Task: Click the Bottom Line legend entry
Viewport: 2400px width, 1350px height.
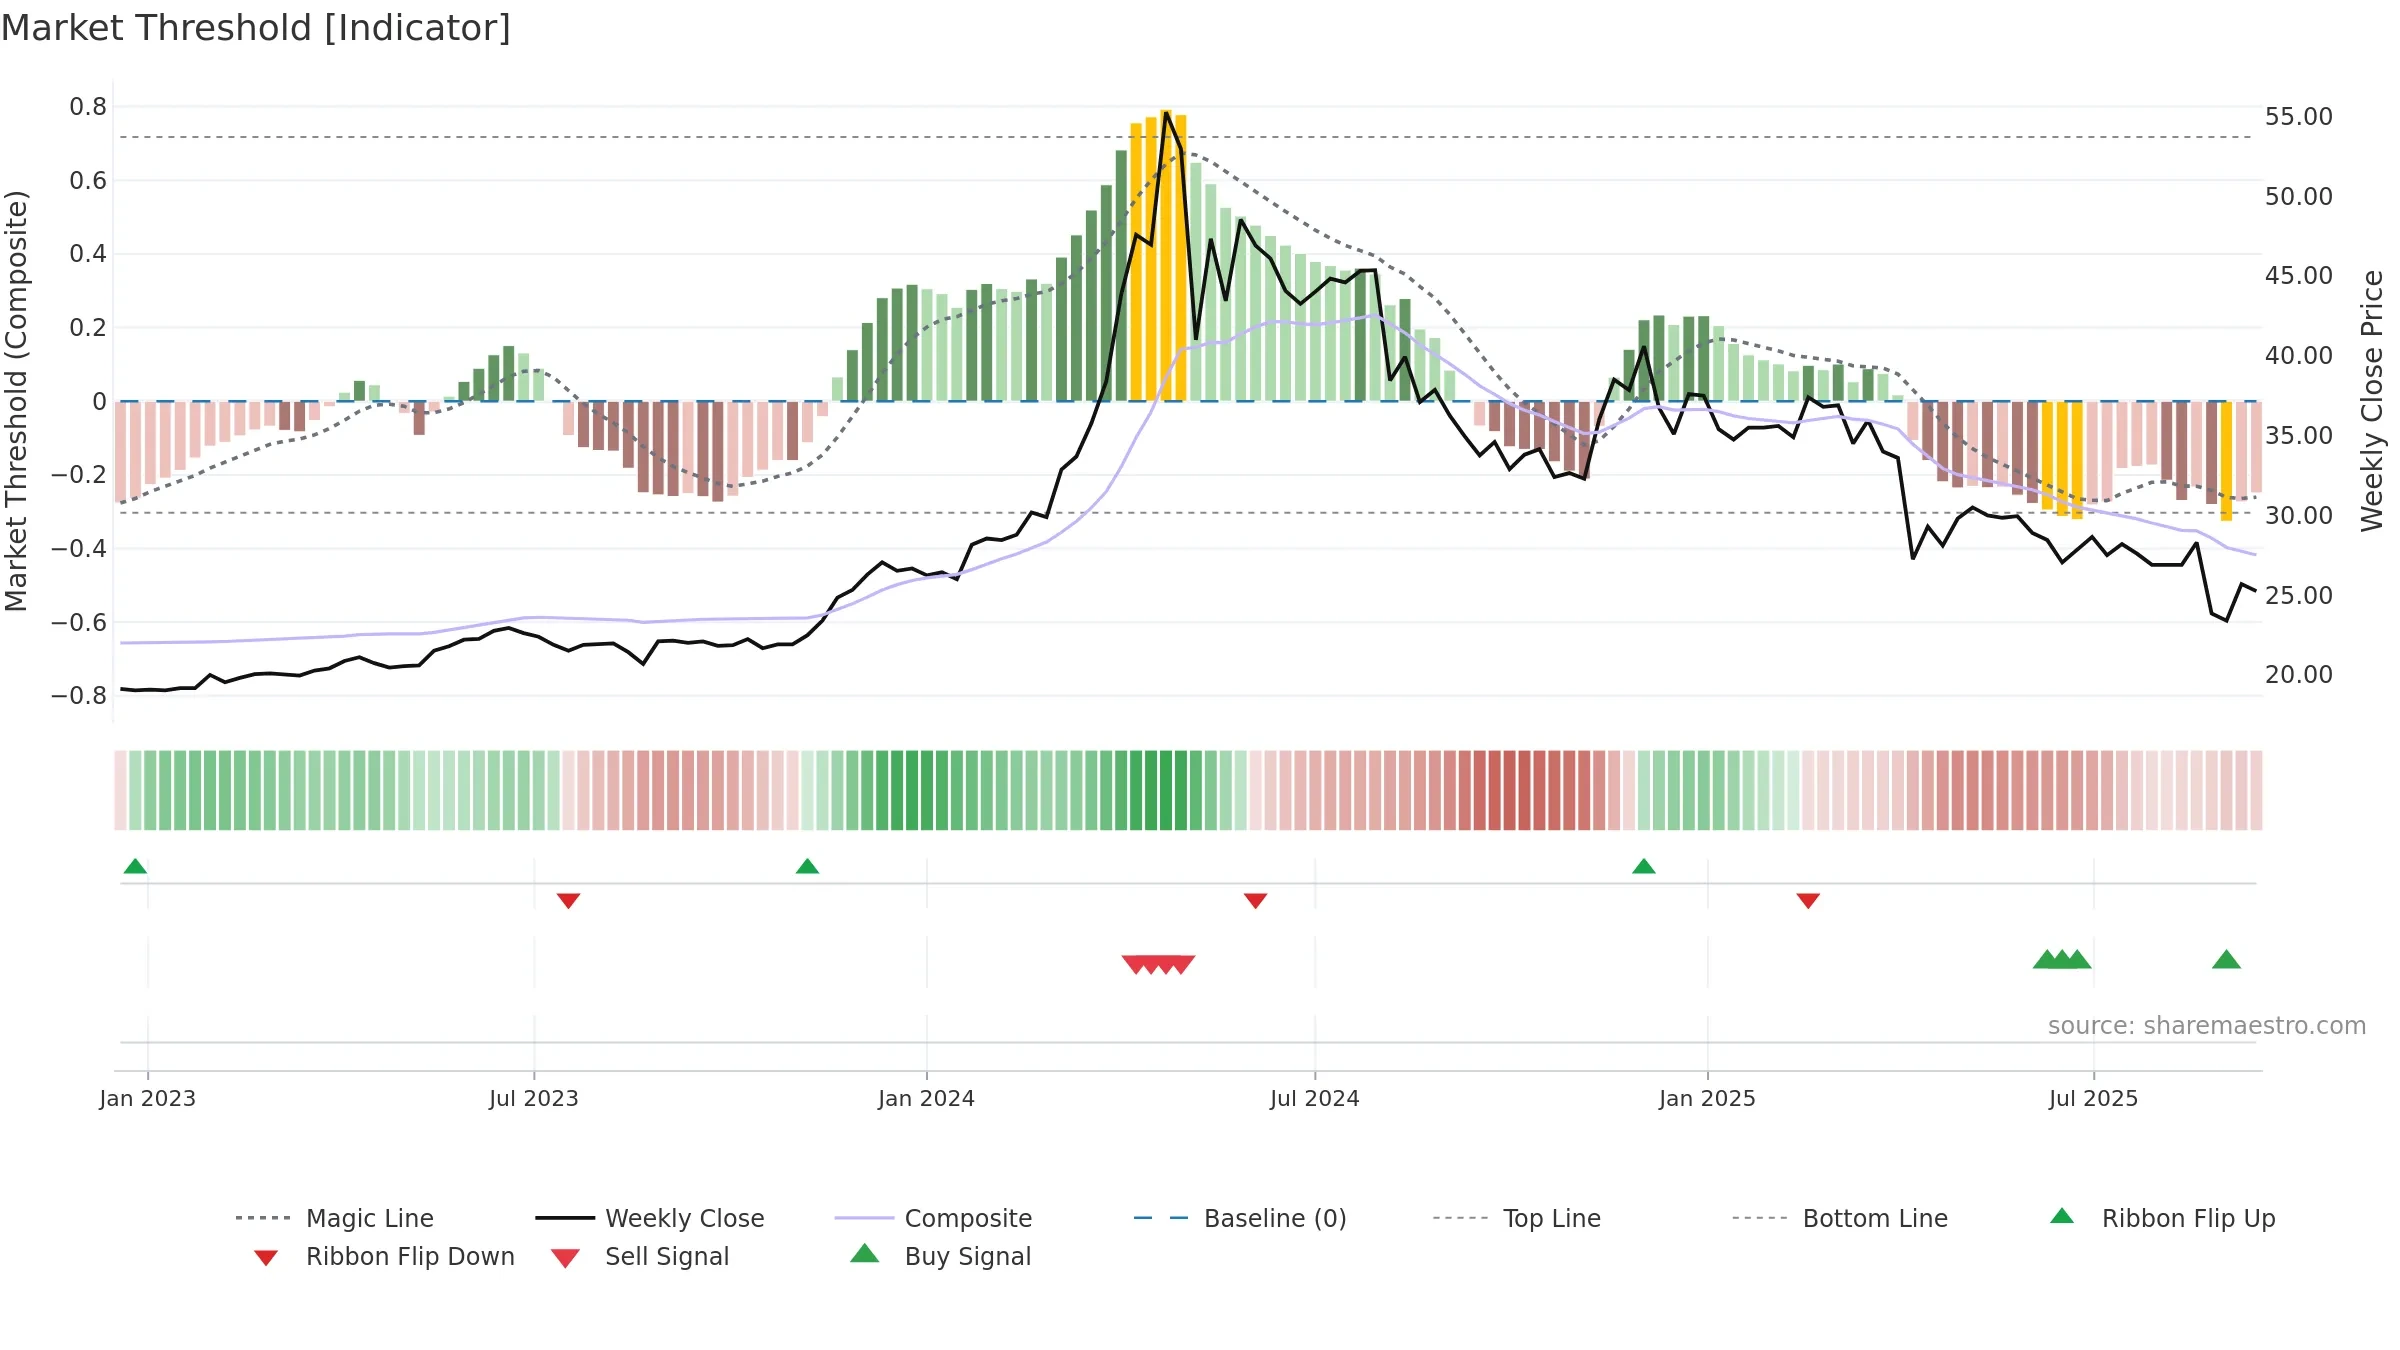Action: coord(1840,1218)
